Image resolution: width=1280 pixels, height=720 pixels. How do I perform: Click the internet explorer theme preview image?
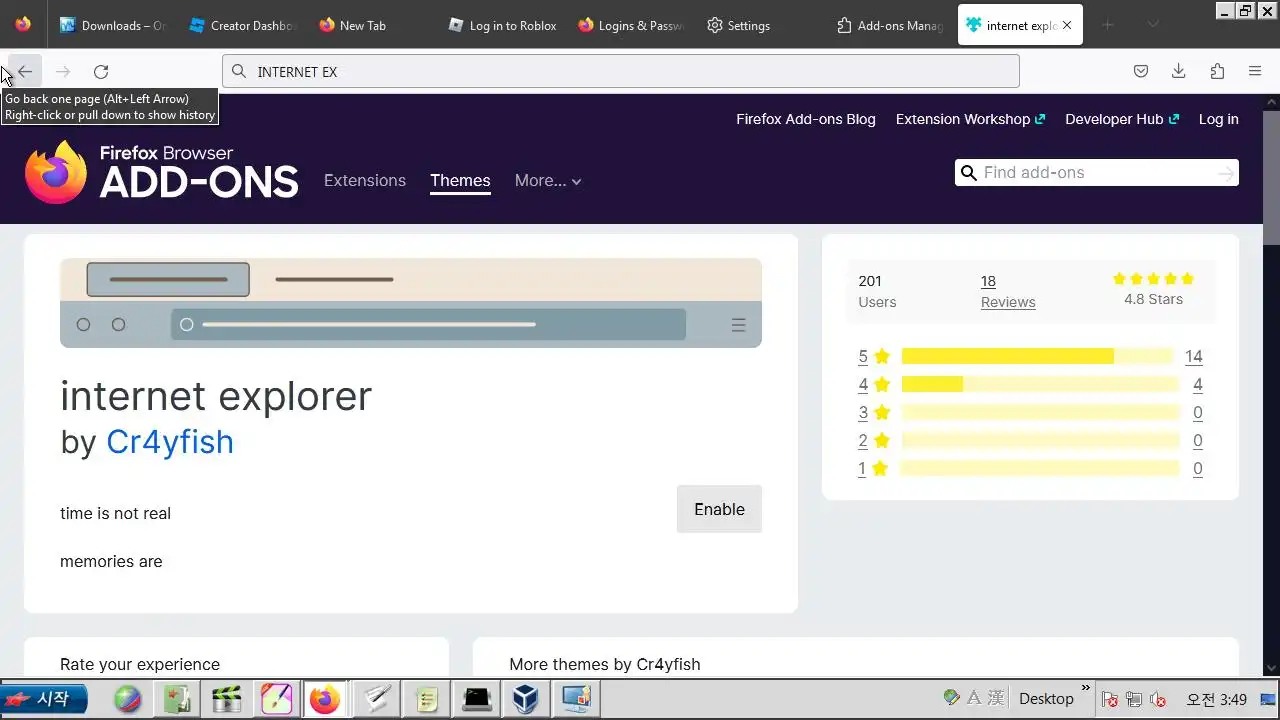click(411, 303)
